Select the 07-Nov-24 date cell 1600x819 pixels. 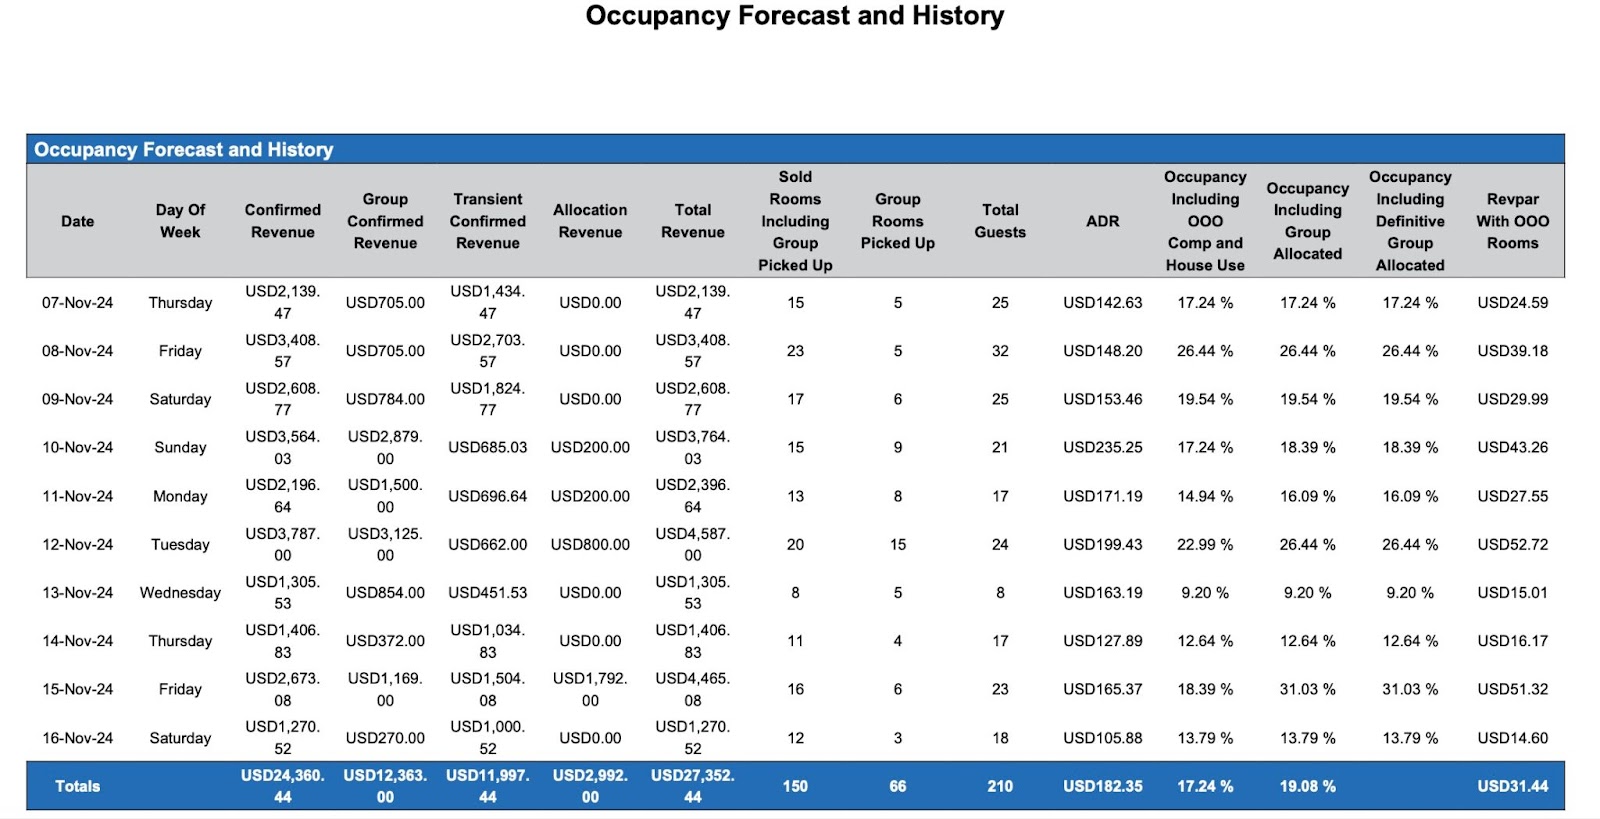77,302
